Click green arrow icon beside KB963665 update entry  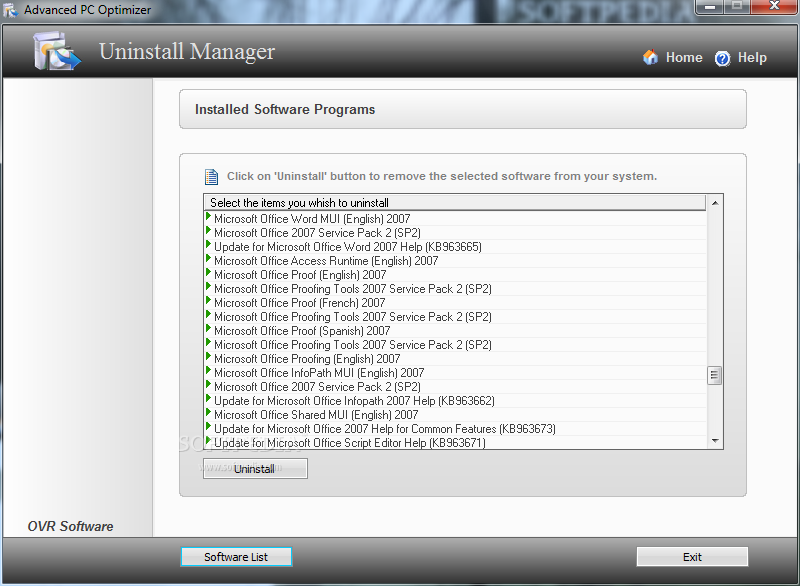click(208, 244)
